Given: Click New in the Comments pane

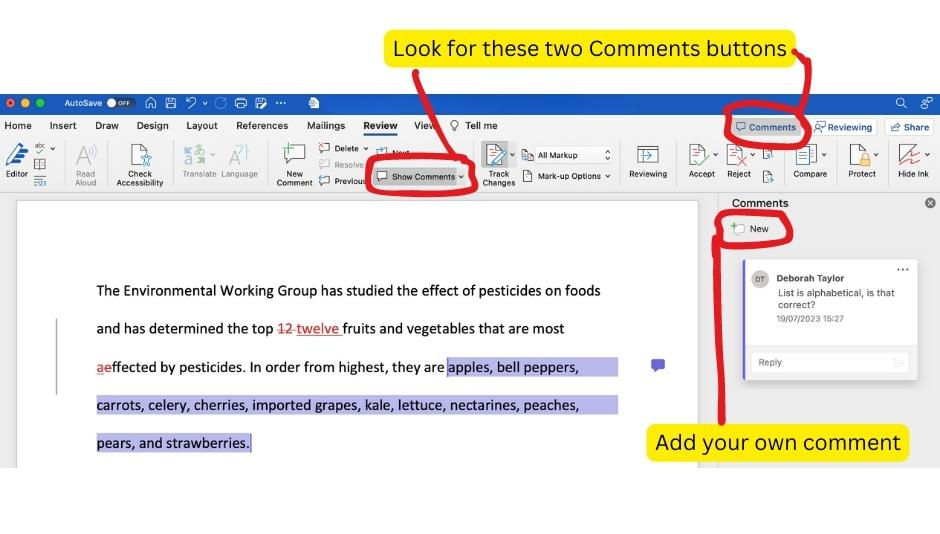Looking at the screenshot, I should coord(750,229).
